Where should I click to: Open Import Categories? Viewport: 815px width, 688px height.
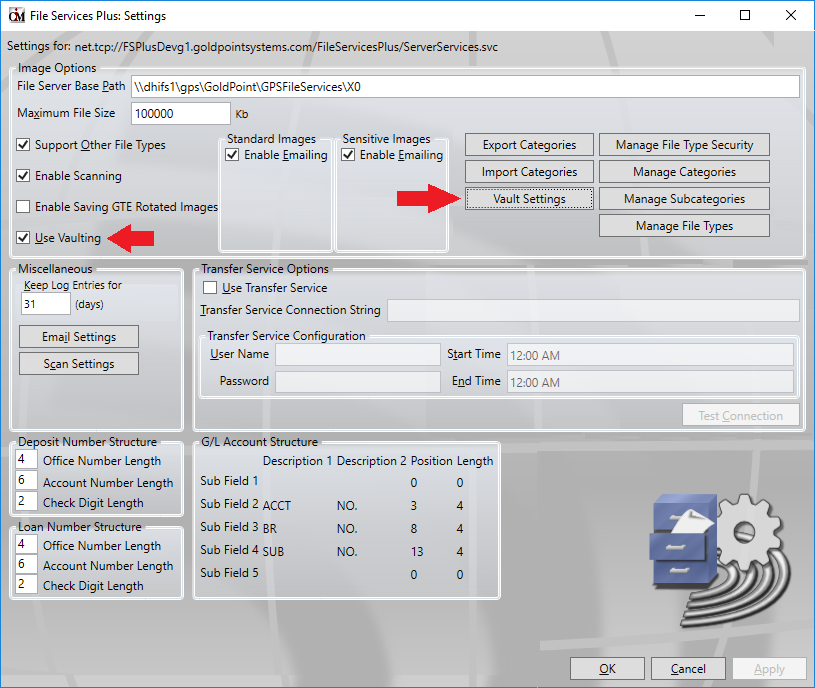pyautogui.click(x=529, y=172)
